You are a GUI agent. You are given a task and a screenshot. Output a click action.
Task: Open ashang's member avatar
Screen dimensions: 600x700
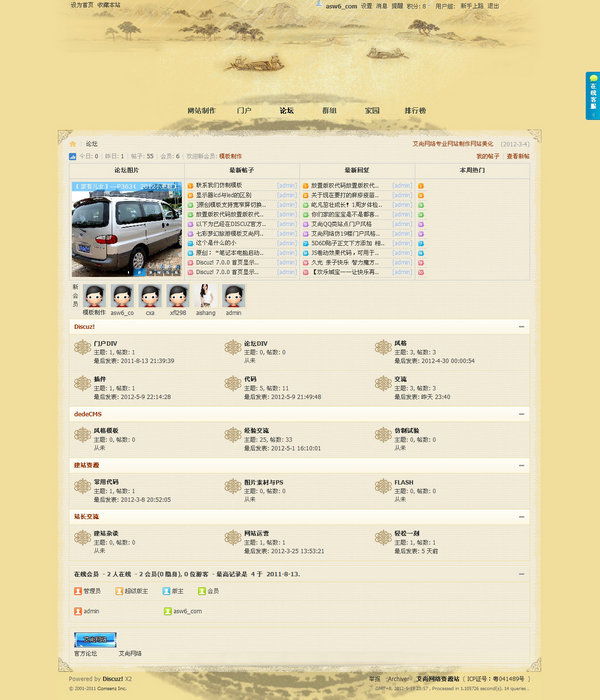[x=206, y=296]
